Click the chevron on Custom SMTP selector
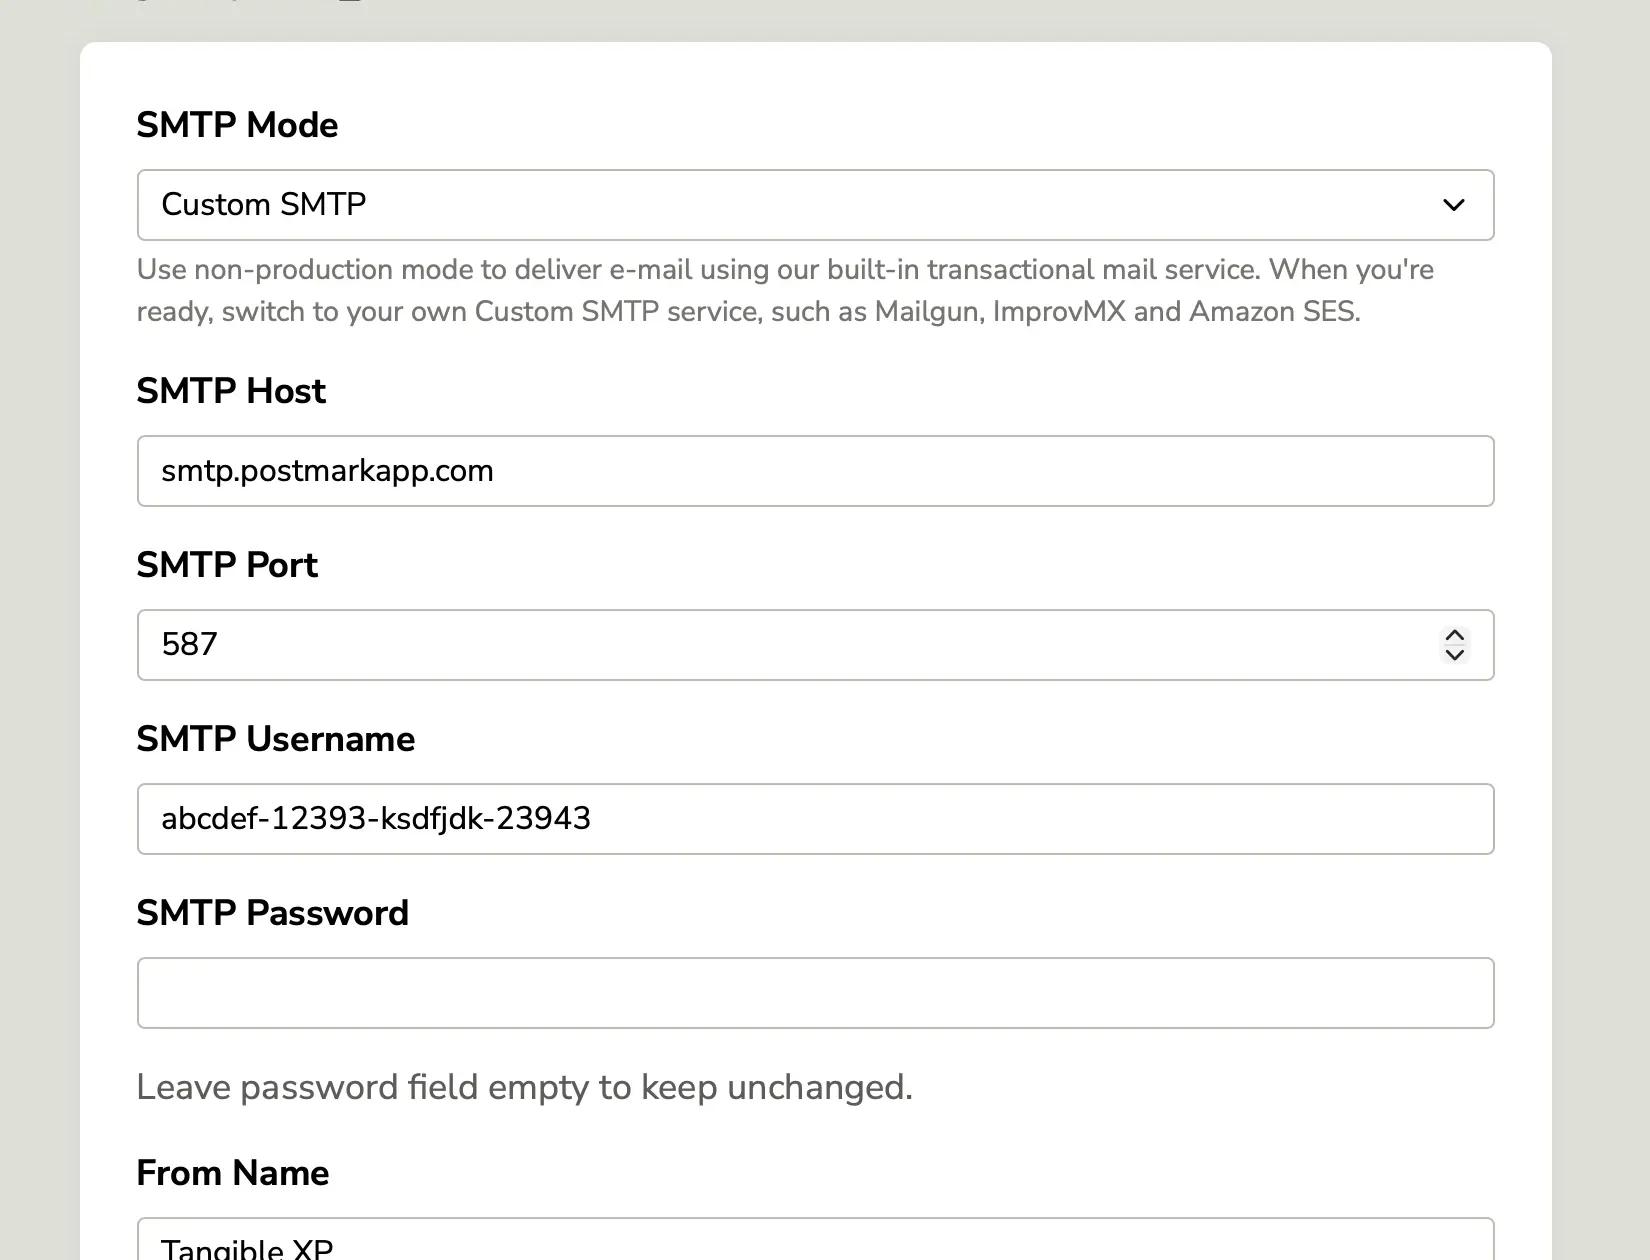1650x1260 pixels. tap(1455, 205)
